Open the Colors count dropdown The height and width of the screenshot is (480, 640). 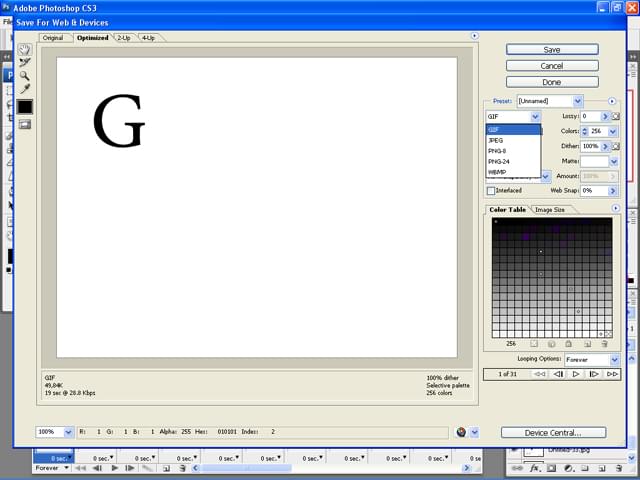612,131
